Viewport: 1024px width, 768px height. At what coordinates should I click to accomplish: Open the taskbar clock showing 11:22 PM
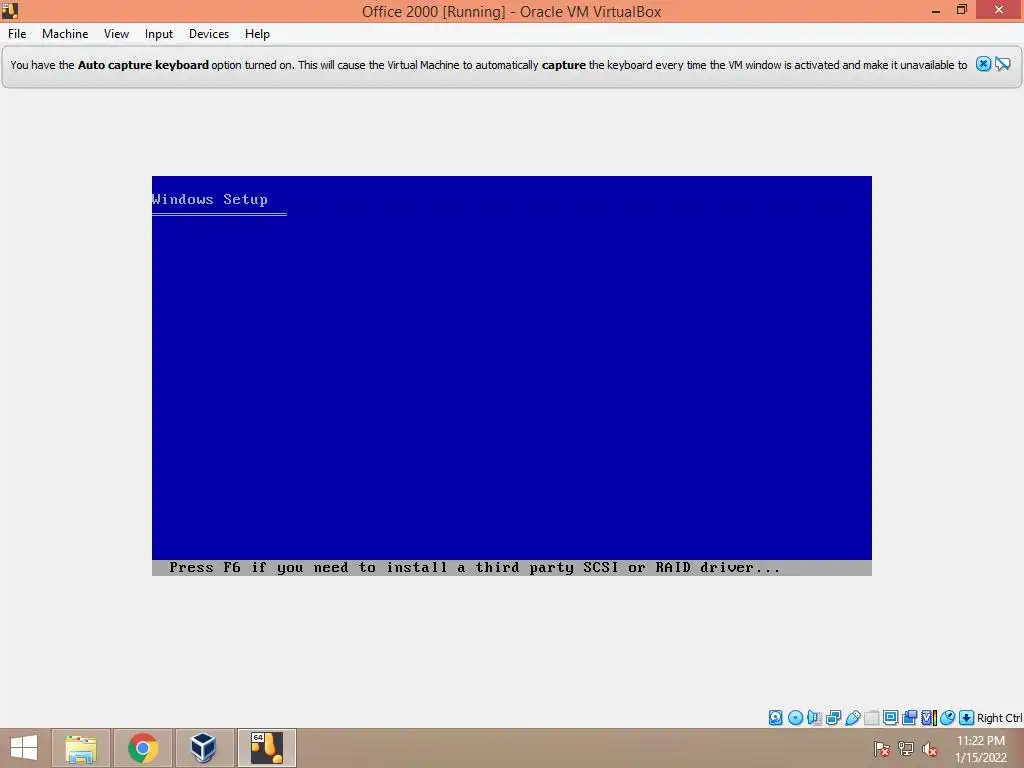click(981, 749)
